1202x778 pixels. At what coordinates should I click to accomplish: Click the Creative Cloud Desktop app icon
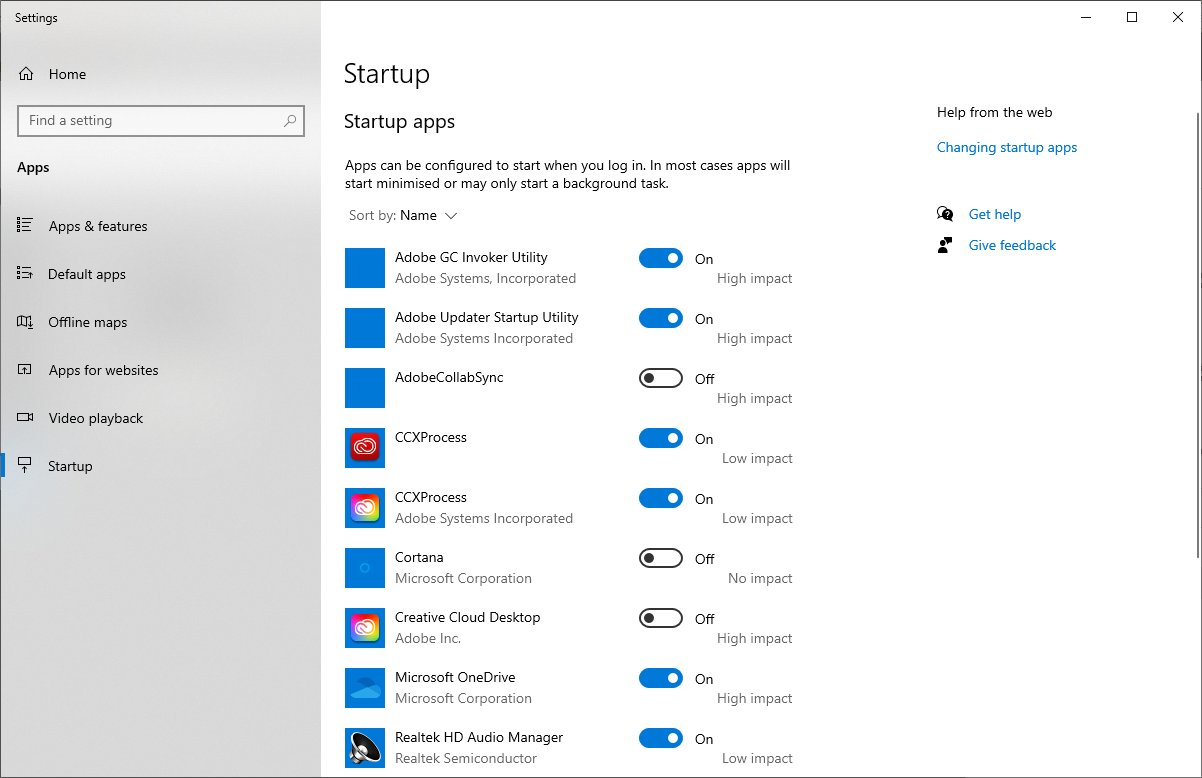(x=365, y=628)
